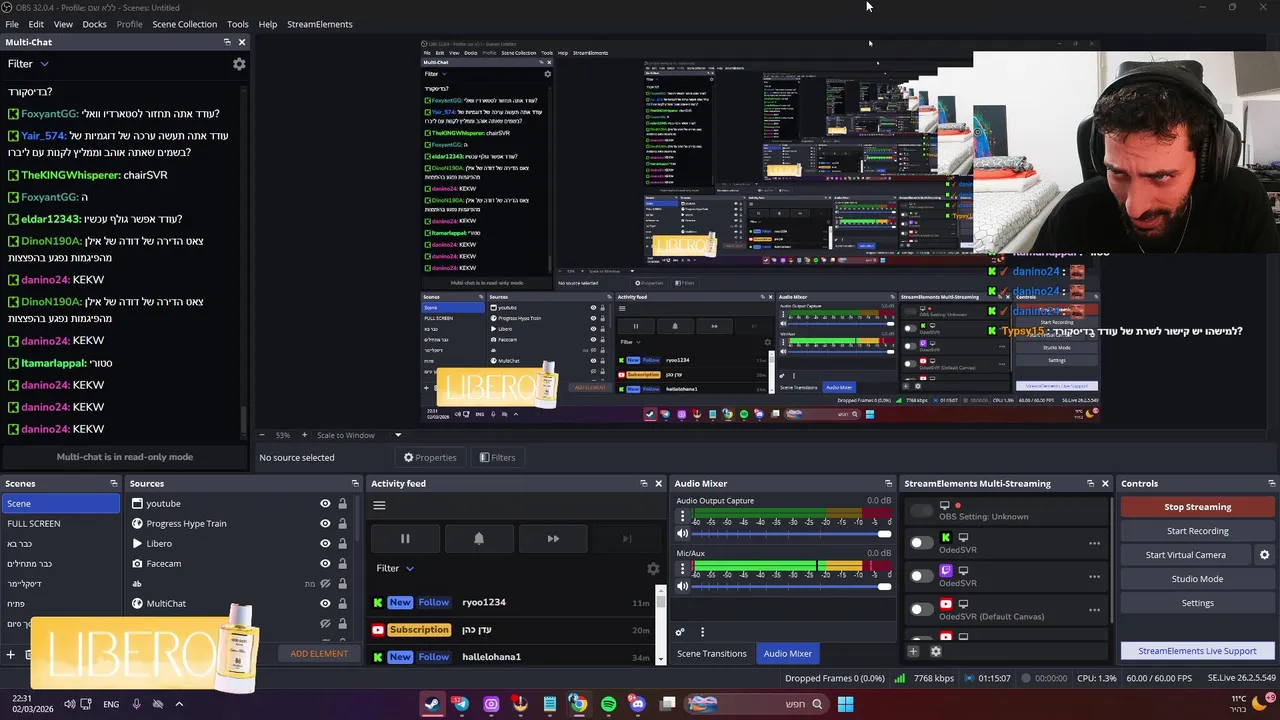Open the Tools menu
This screenshot has width=1280, height=720.
pos(238,24)
